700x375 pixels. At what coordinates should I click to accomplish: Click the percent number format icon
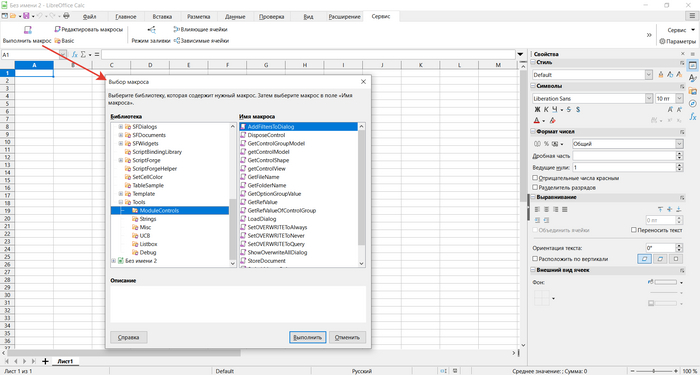[546, 144]
